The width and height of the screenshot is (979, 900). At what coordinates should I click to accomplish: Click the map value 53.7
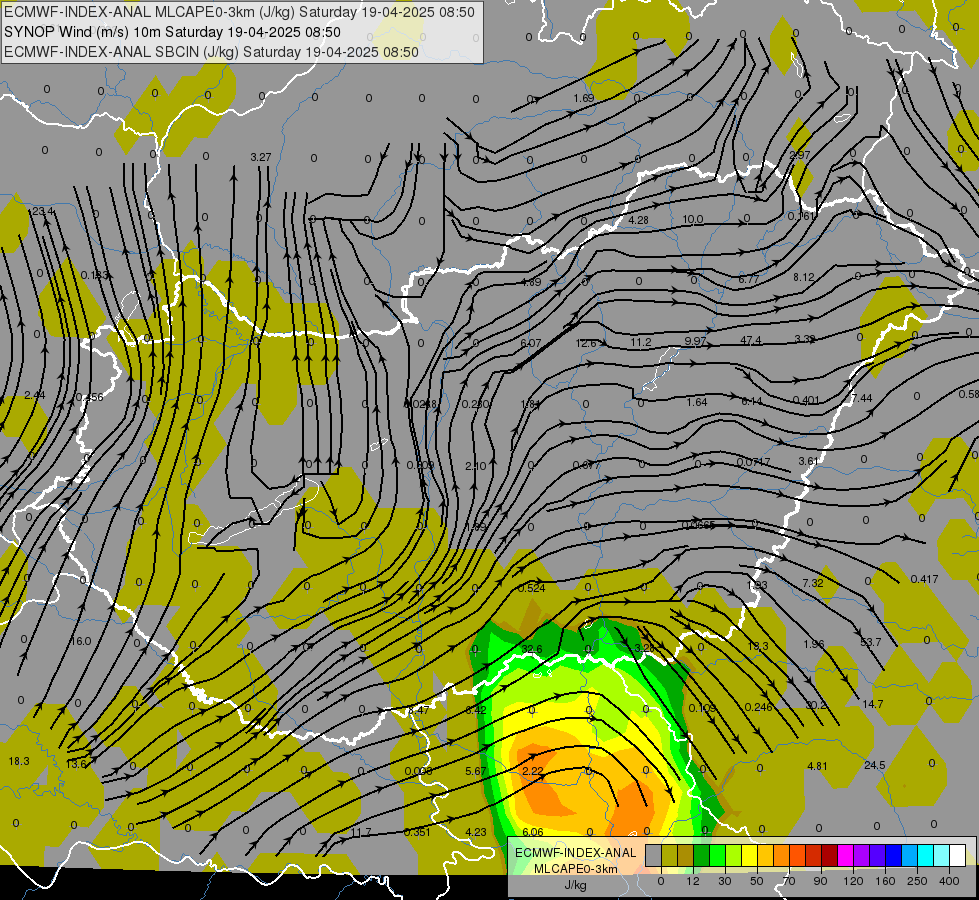point(870,642)
